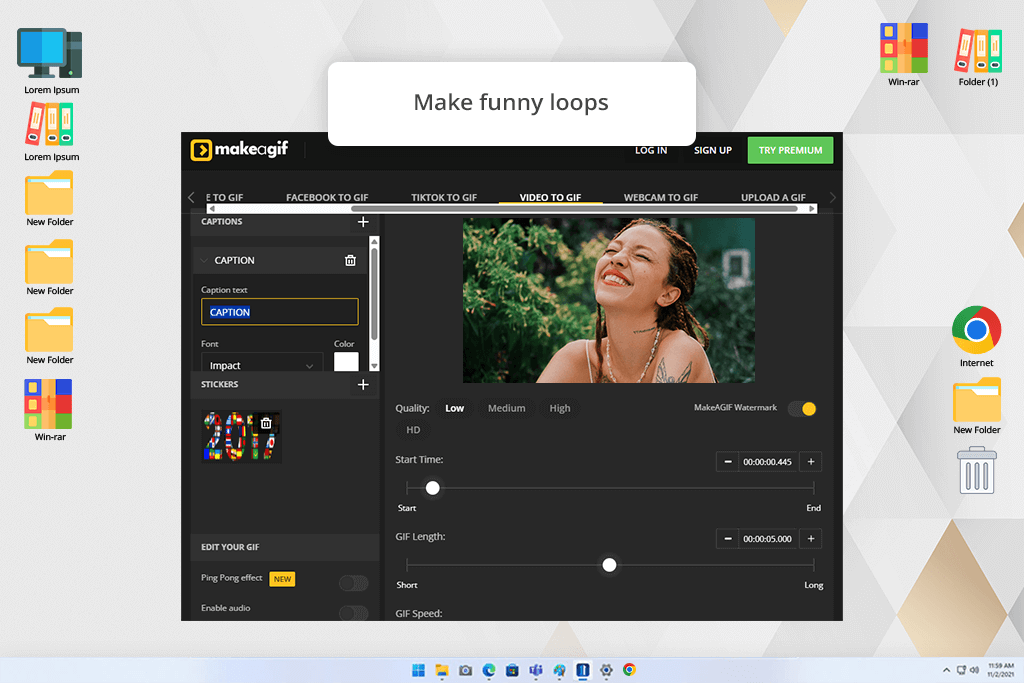The image size is (1024, 683).
Task: Collapse the CAPTION section chevron
Action: [x=204, y=261]
